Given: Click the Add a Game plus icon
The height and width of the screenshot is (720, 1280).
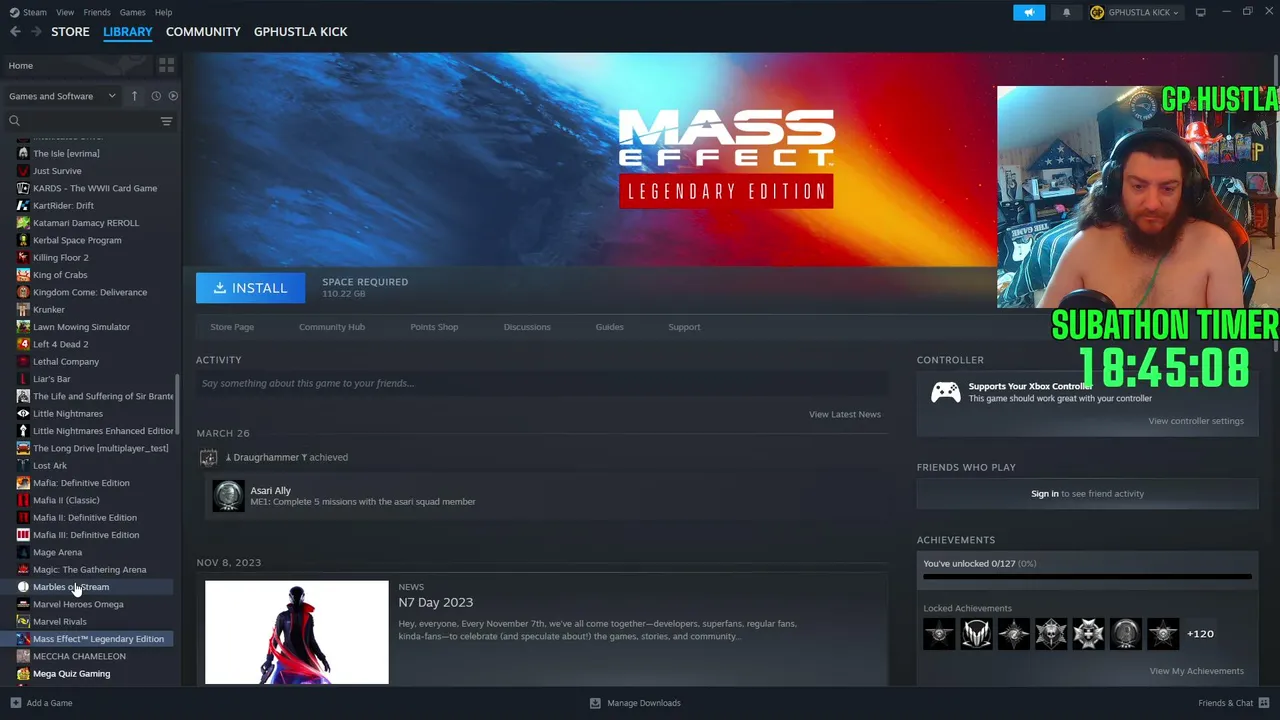Looking at the screenshot, I should [x=15, y=703].
